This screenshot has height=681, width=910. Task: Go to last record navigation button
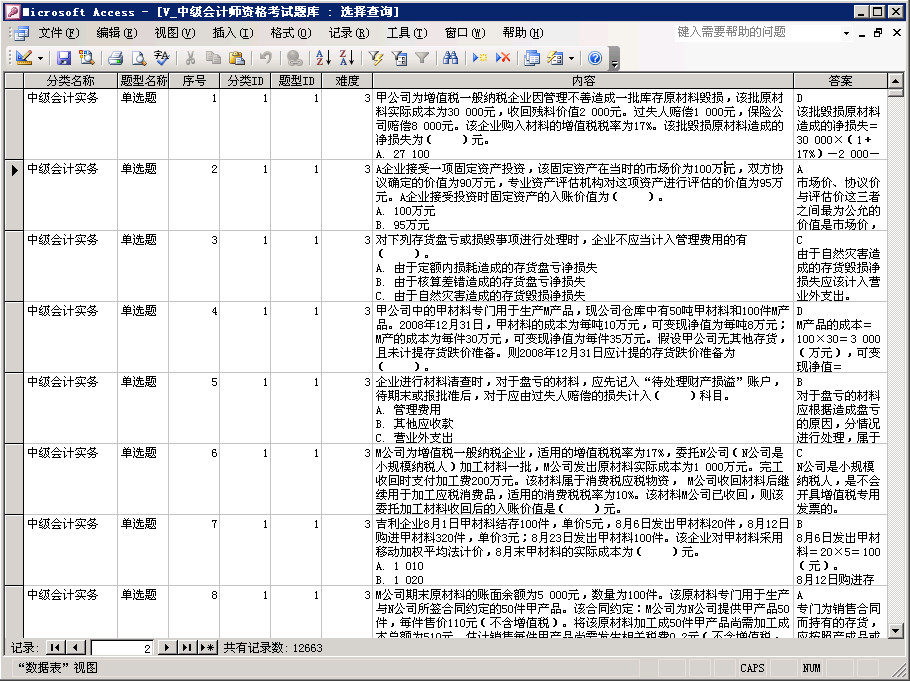(x=187, y=647)
